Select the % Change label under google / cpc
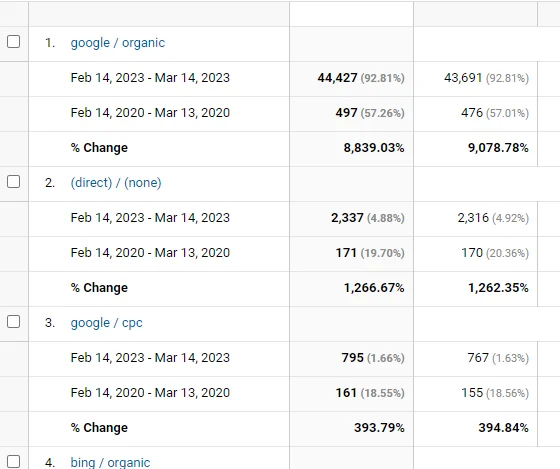560x469 pixels. point(99,428)
